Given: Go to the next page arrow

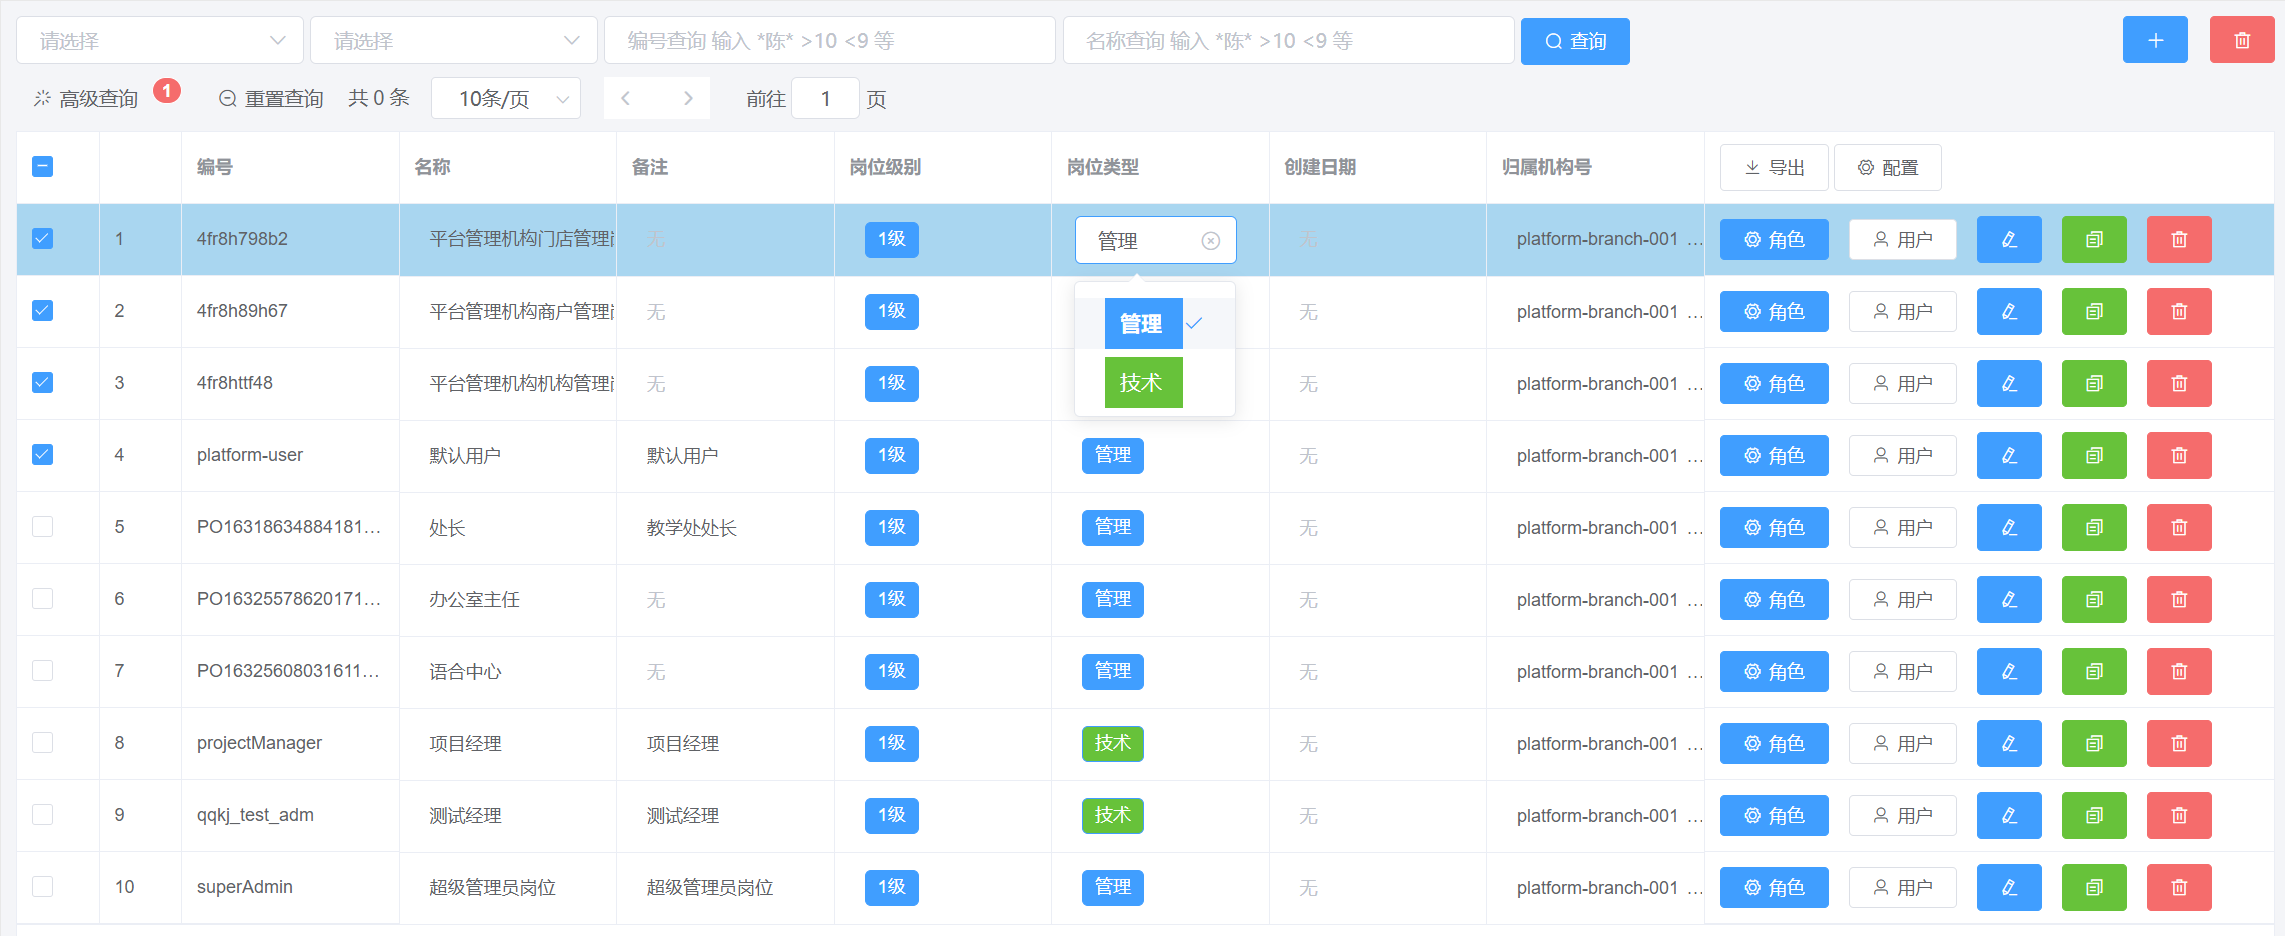Looking at the screenshot, I should pos(688,98).
